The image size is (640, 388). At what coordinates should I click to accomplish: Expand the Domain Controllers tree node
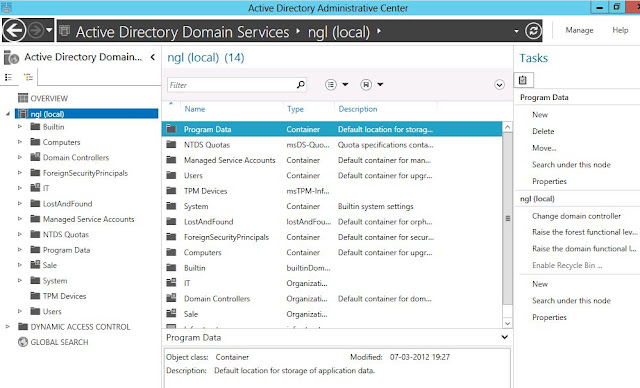click(x=19, y=157)
